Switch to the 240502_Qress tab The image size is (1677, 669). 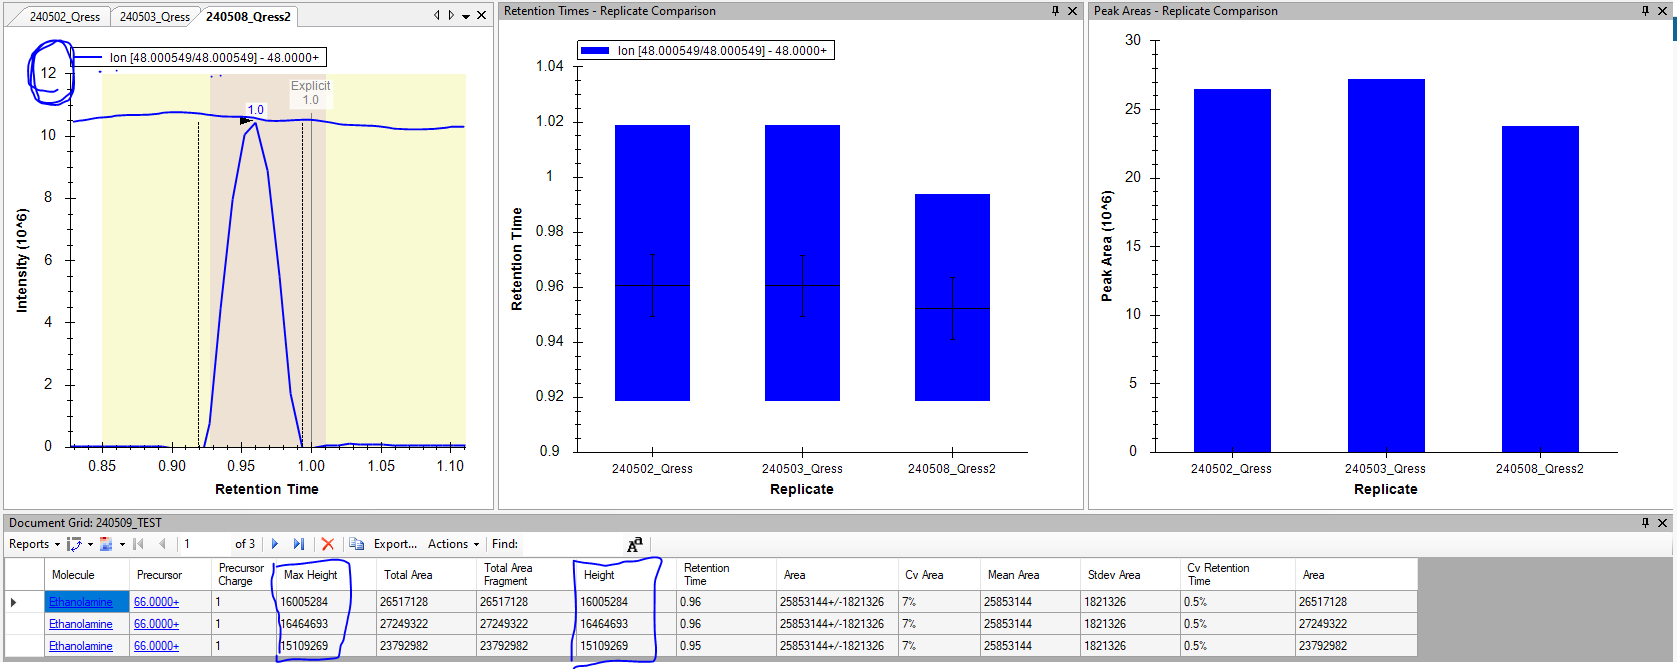pos(64,17)
